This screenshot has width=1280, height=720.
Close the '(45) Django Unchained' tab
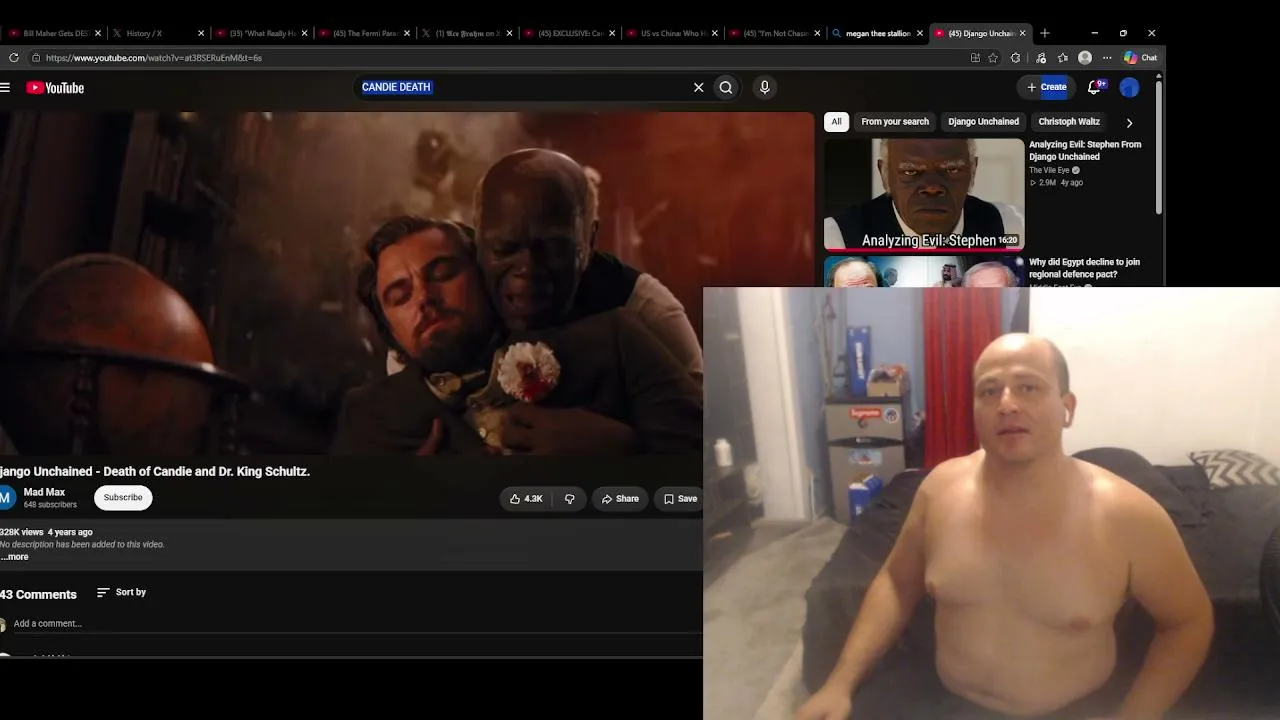[1022, 33]
